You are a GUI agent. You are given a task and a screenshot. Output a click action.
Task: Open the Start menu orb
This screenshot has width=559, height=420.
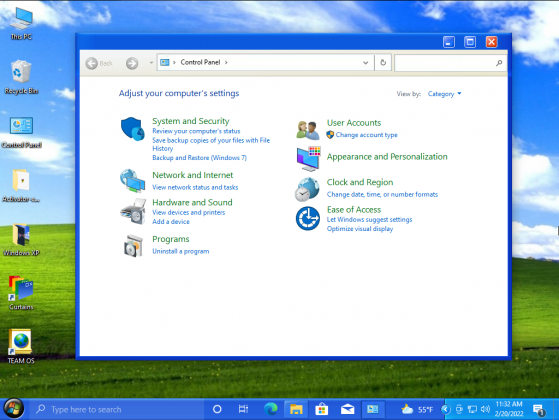click(x=14, y=409)
